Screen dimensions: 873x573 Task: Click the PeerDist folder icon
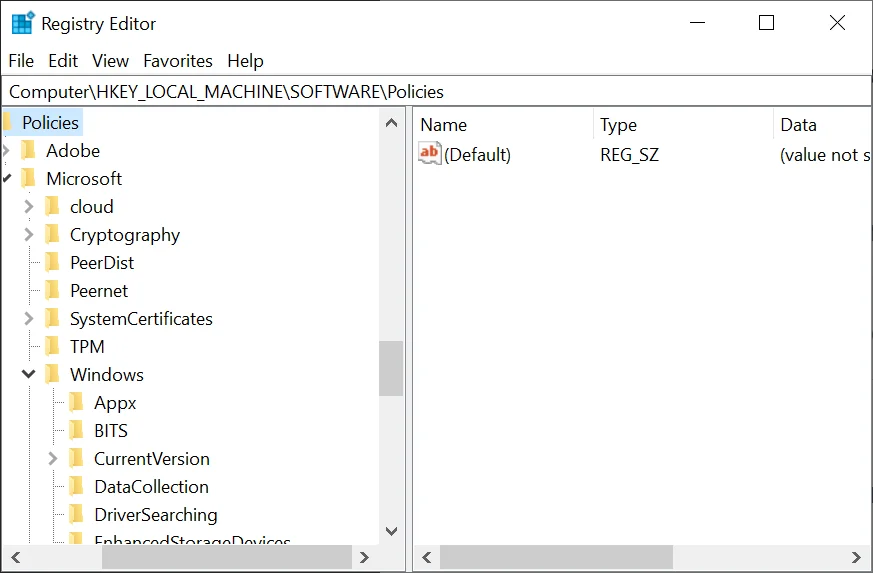point(52,262)
